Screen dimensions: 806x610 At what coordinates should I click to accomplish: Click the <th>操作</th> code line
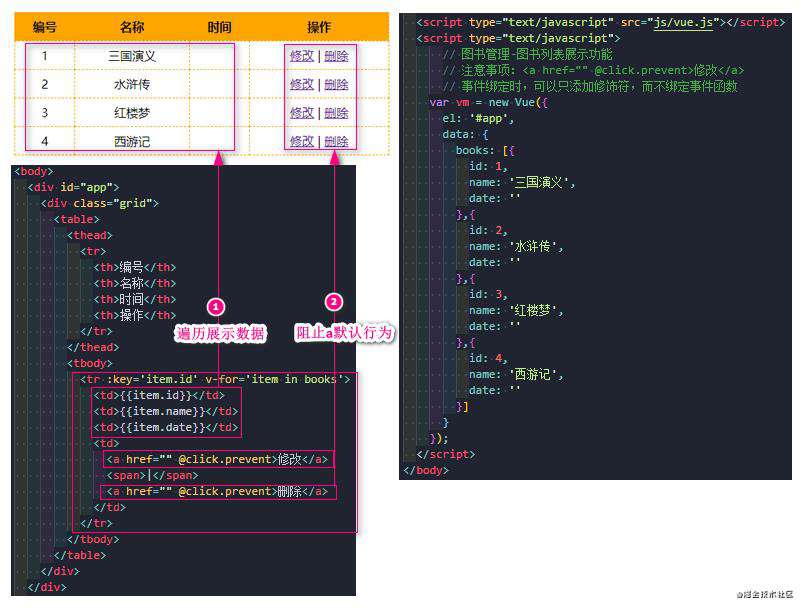[x=135, y=315]
